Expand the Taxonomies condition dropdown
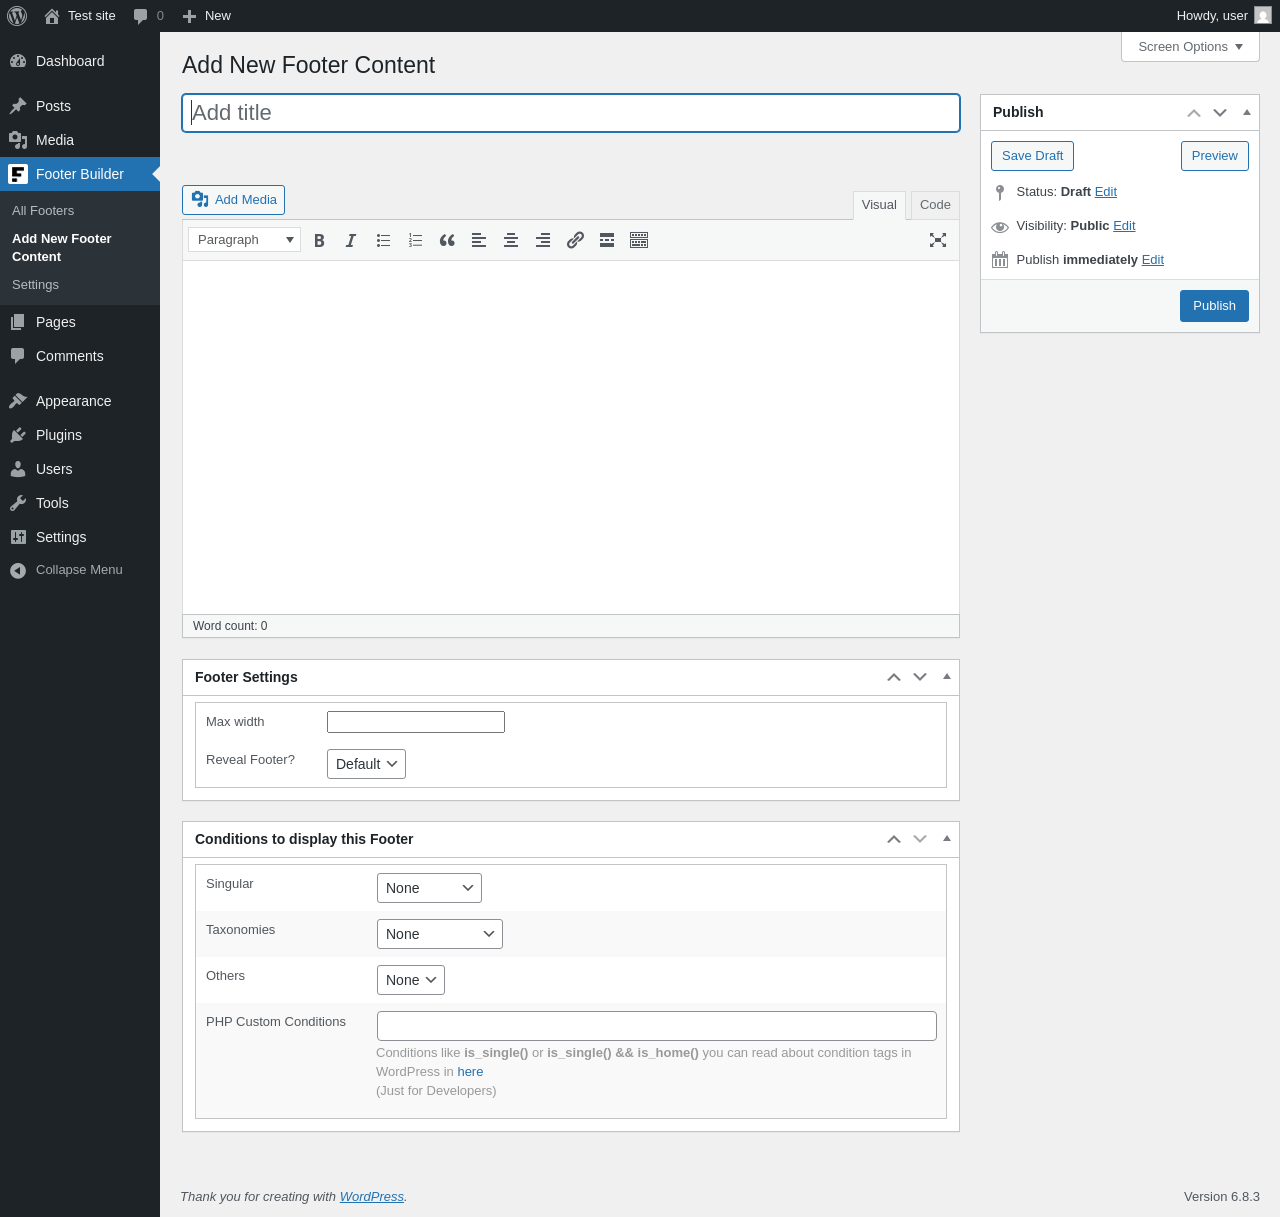This screenshot has width=1280, height=1217. tap(439, 934)
